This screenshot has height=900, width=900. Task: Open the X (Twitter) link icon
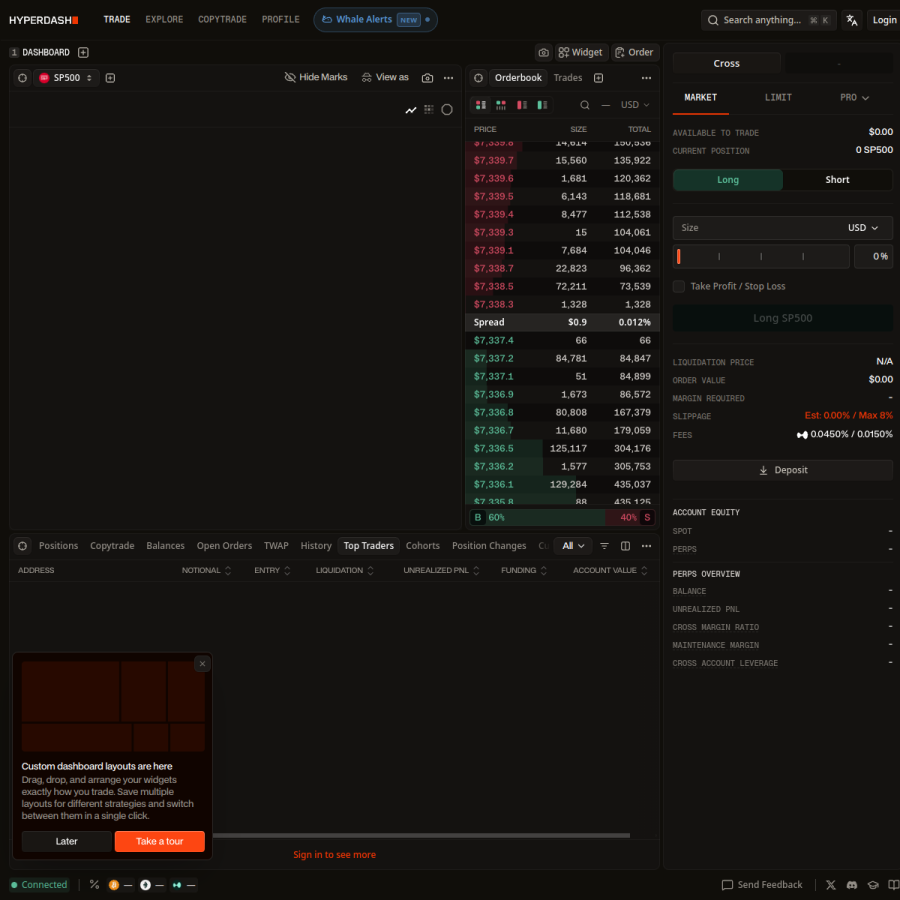(830, 885)
